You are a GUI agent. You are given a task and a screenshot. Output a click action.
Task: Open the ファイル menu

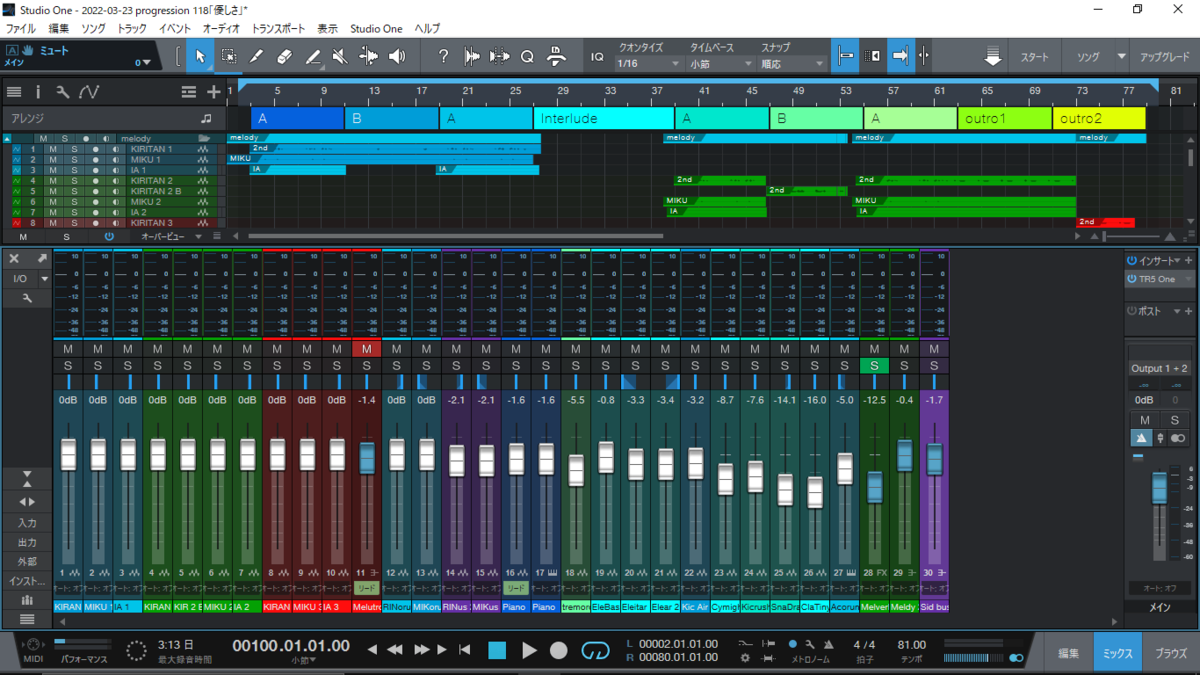click(21, 29)
